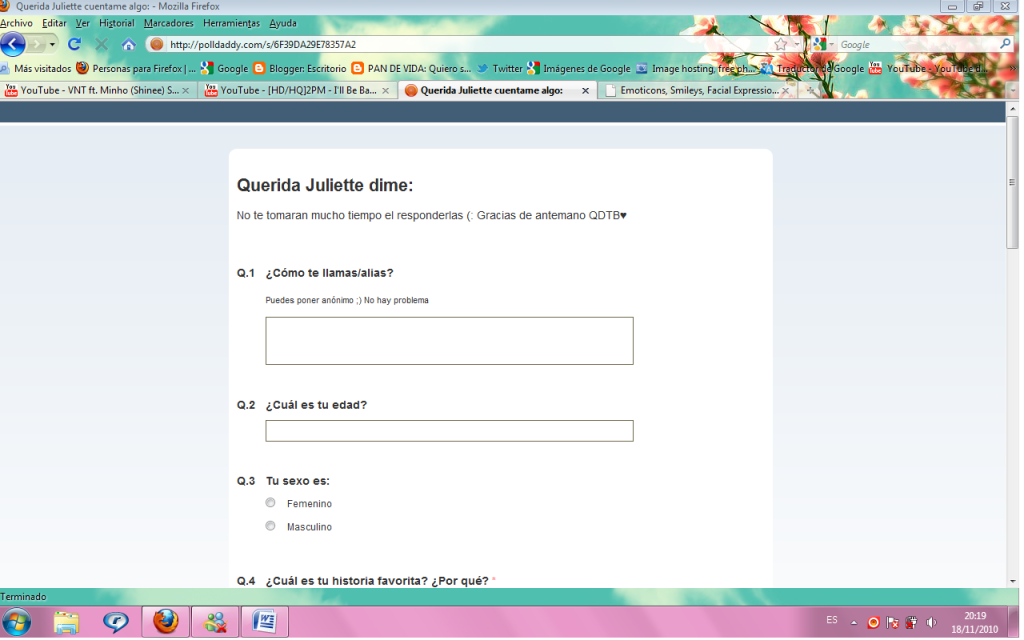Viewport: 1024px width, 640px height.
Task: Switch to YouTube VNT ft. Minho tab
Action: point(91,90)
